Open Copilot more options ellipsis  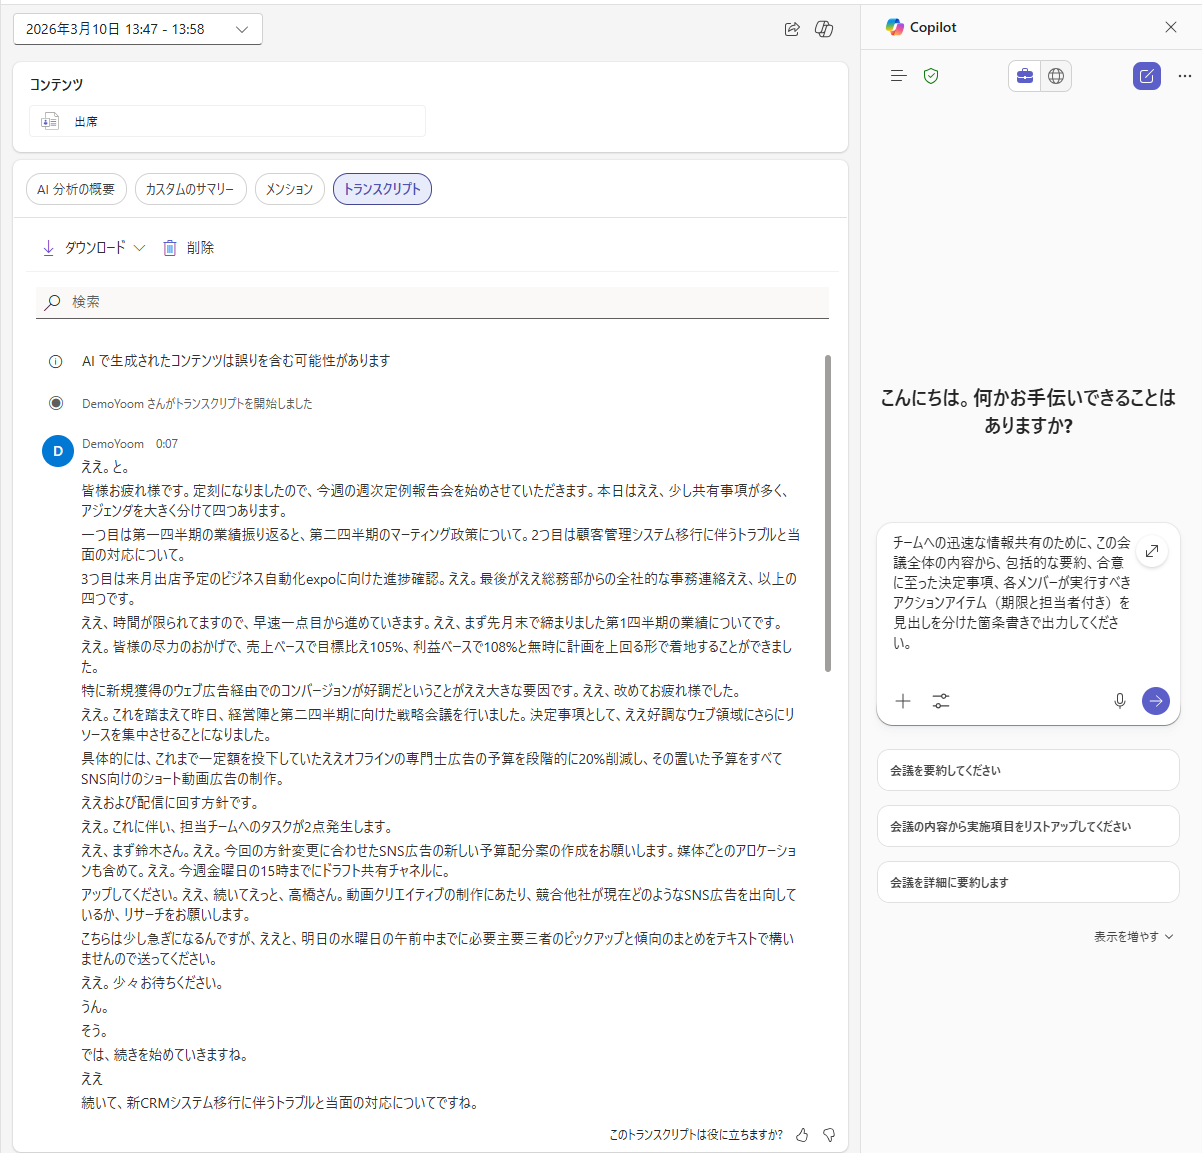click(x=1184, y=76)
